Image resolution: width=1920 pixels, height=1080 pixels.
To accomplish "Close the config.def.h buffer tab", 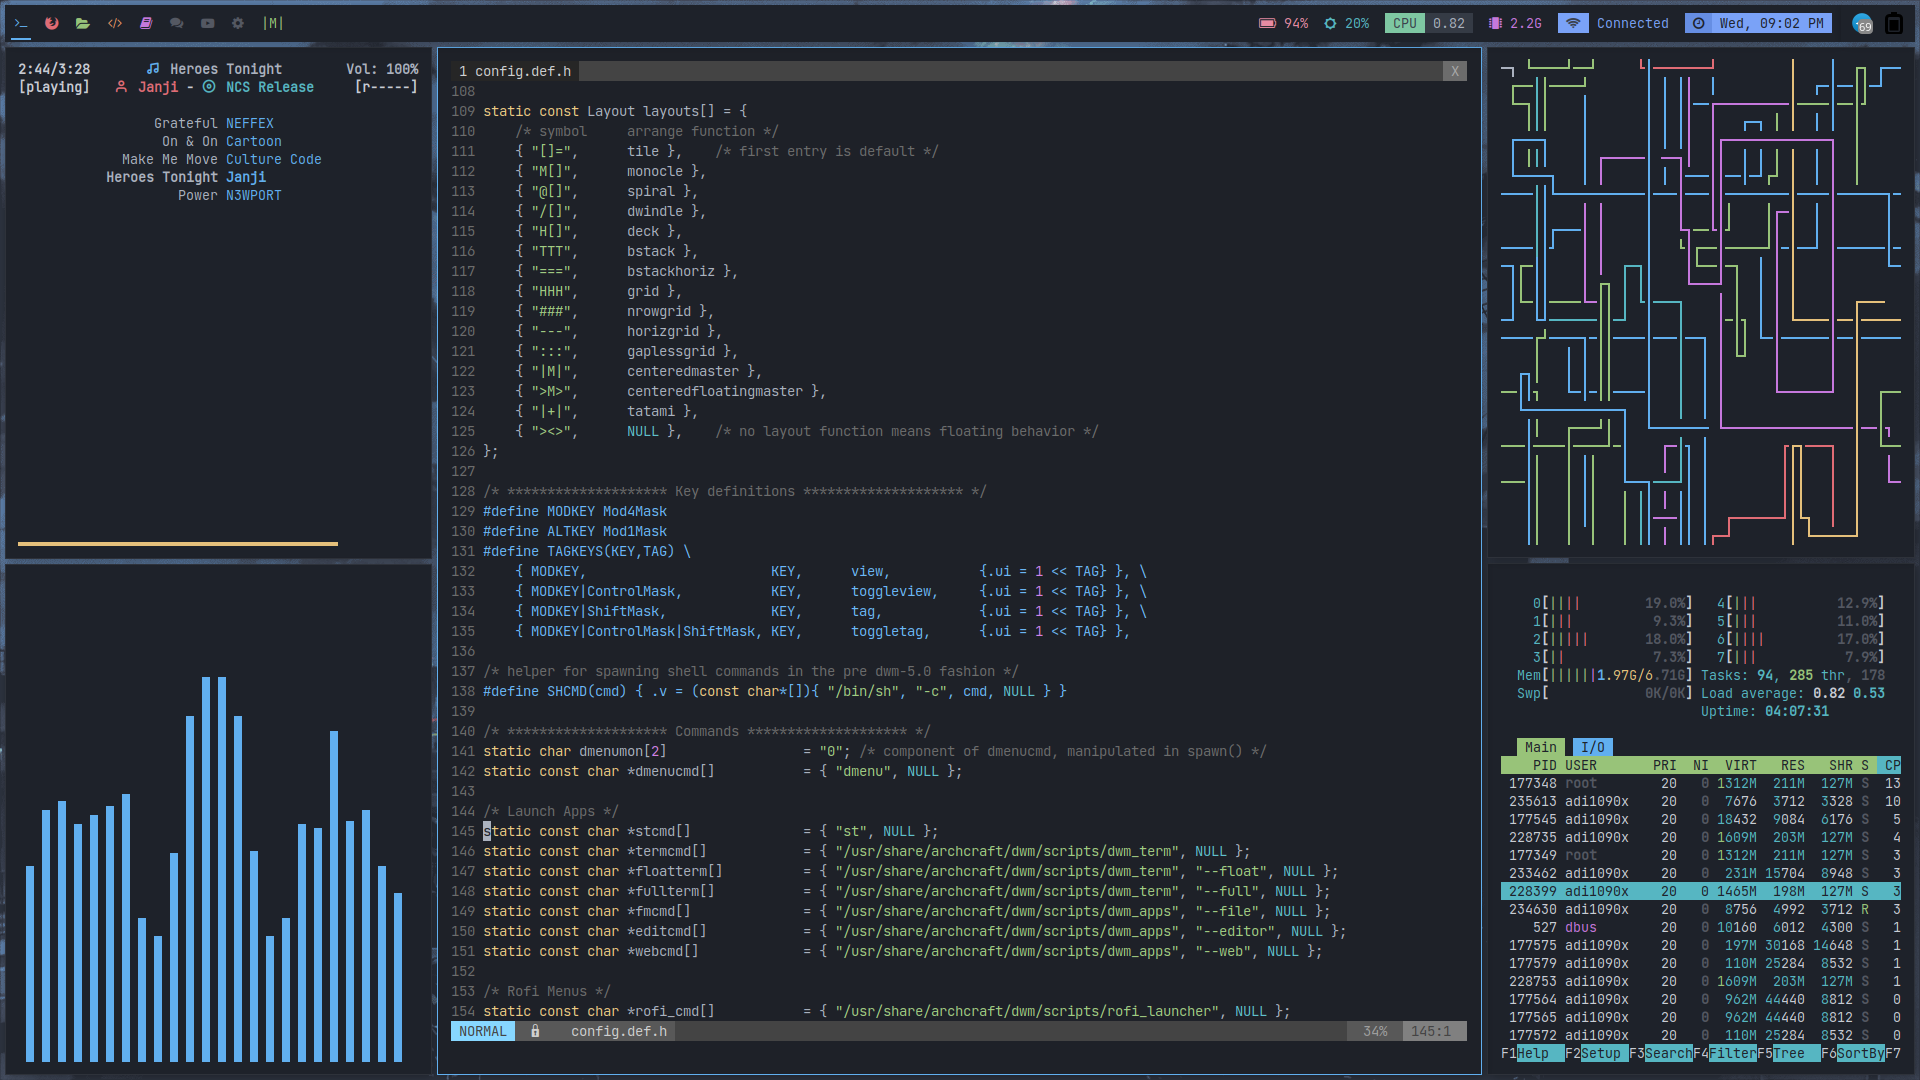I will click(x=1455, y=71).
